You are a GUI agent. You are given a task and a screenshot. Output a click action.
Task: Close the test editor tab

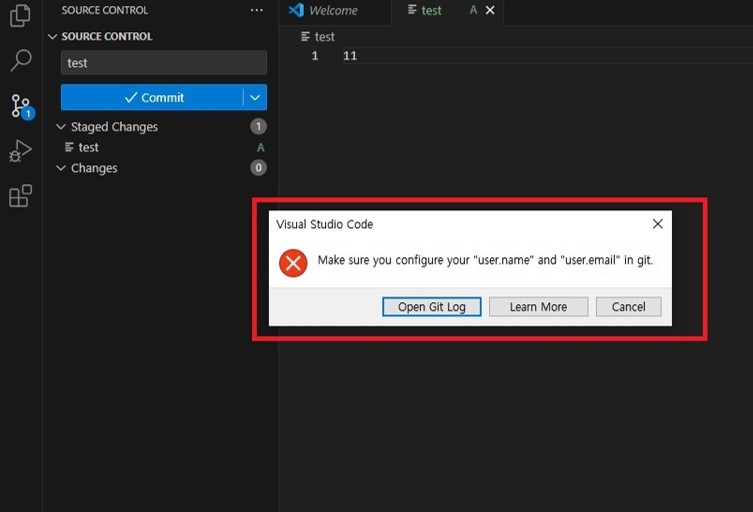coord(490,10)
